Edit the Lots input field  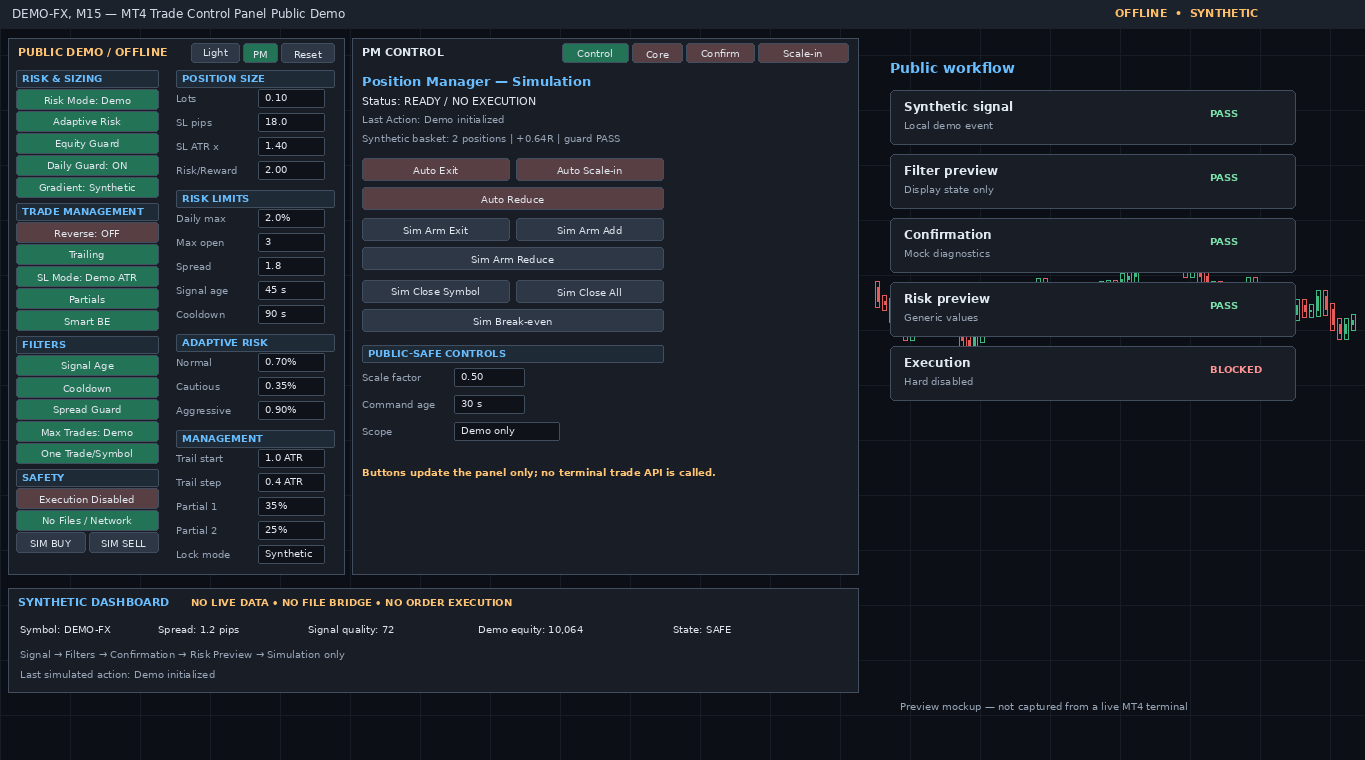click(291, 98)
